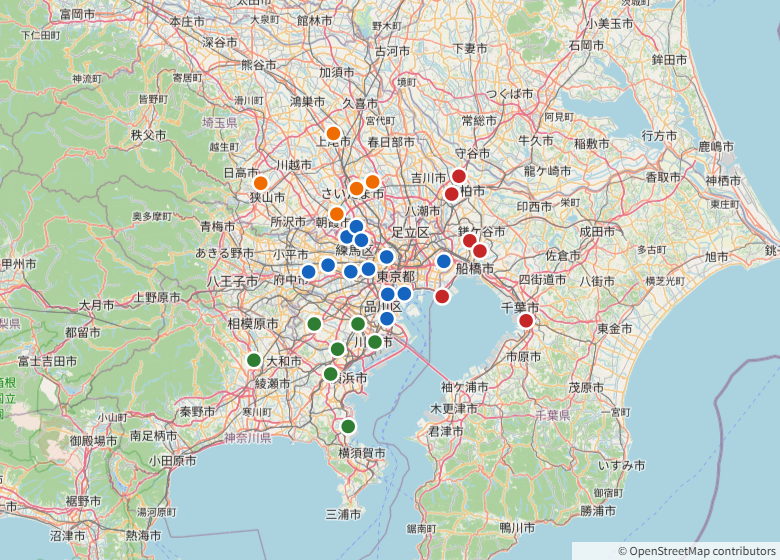
Task: Click the northernmost red marker beside 吉川市
Action: 459,176
